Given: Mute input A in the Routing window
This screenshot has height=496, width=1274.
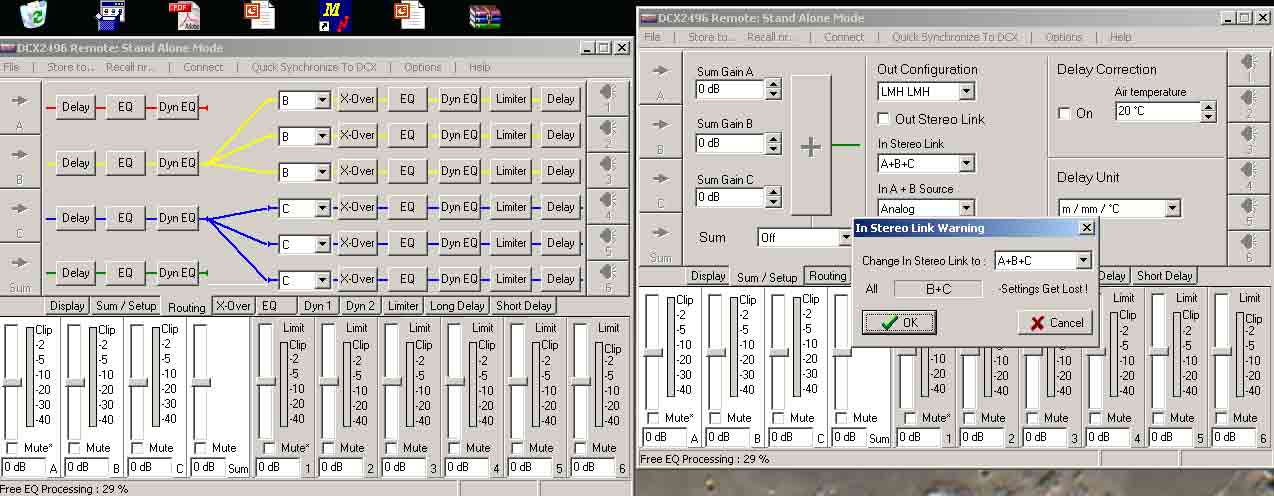Looking at the screenshot, I should coord(12,448).
